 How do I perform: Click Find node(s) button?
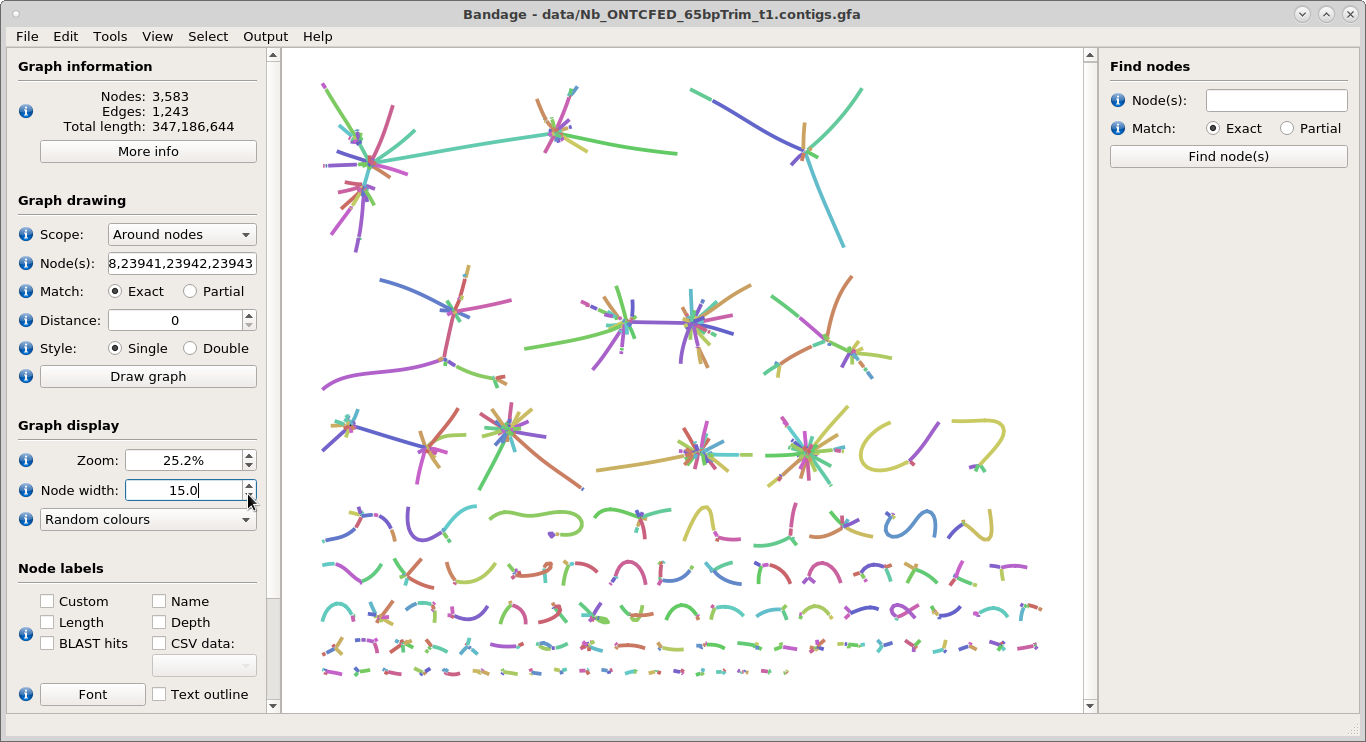point(1229,156)
